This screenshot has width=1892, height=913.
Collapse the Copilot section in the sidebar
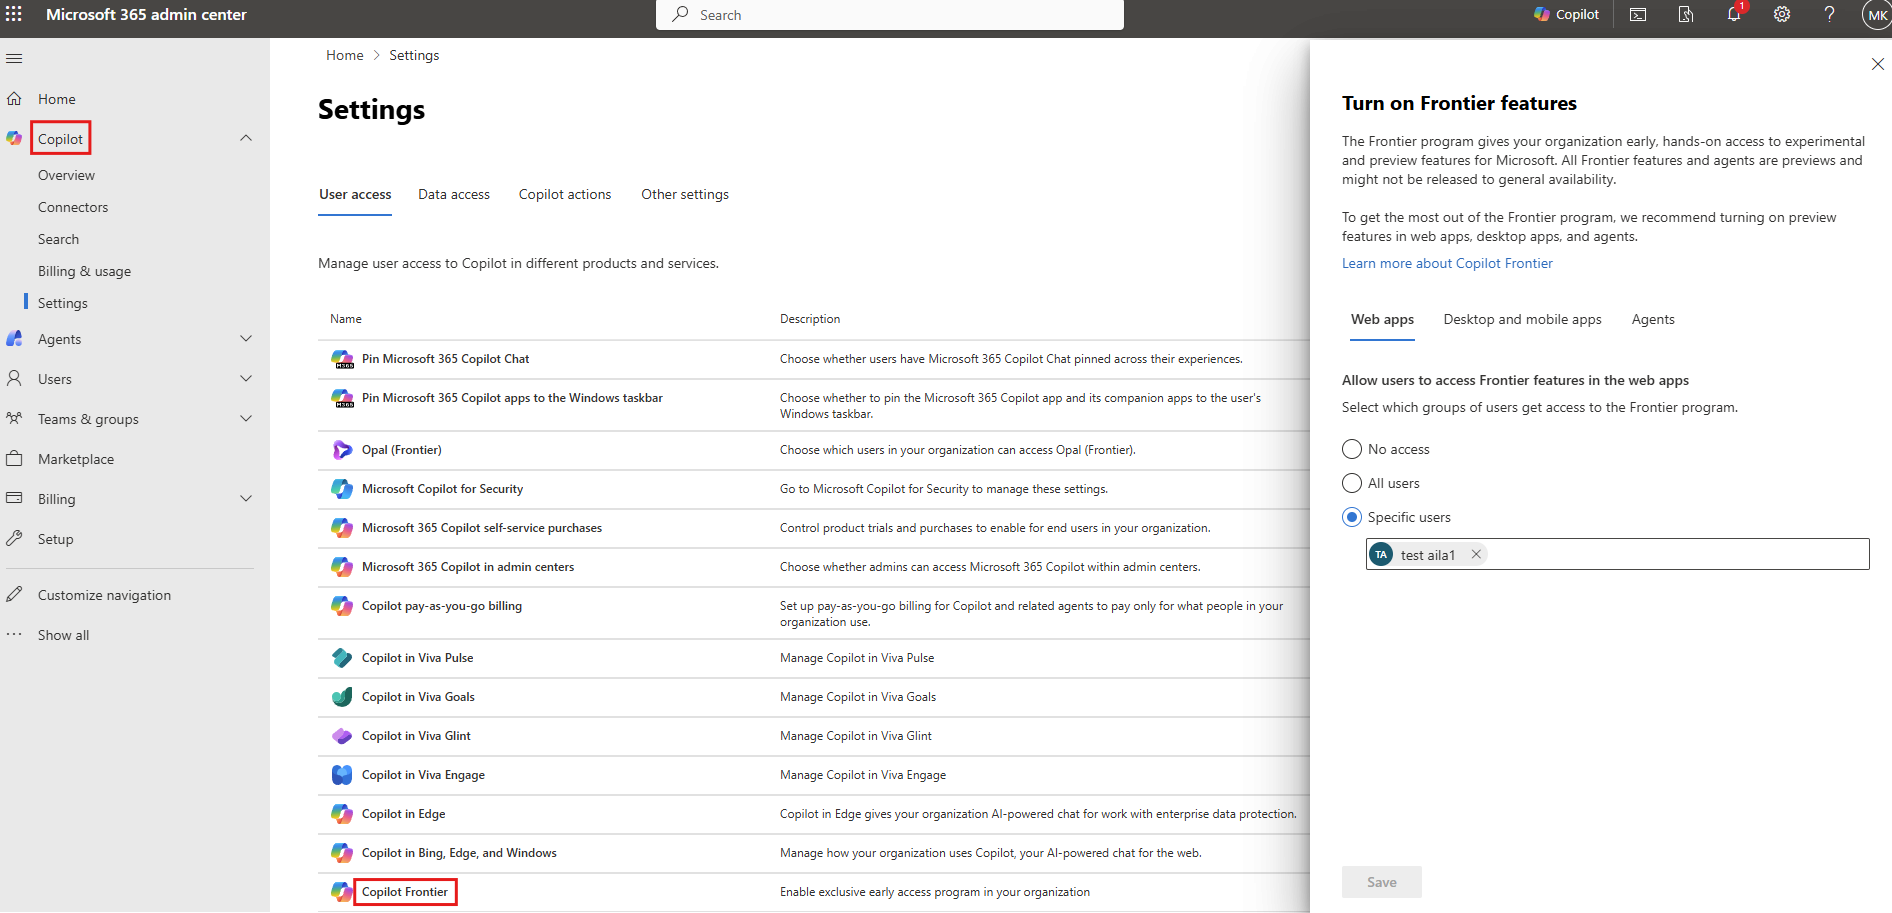pyautogui.click(x=246, y=137)
